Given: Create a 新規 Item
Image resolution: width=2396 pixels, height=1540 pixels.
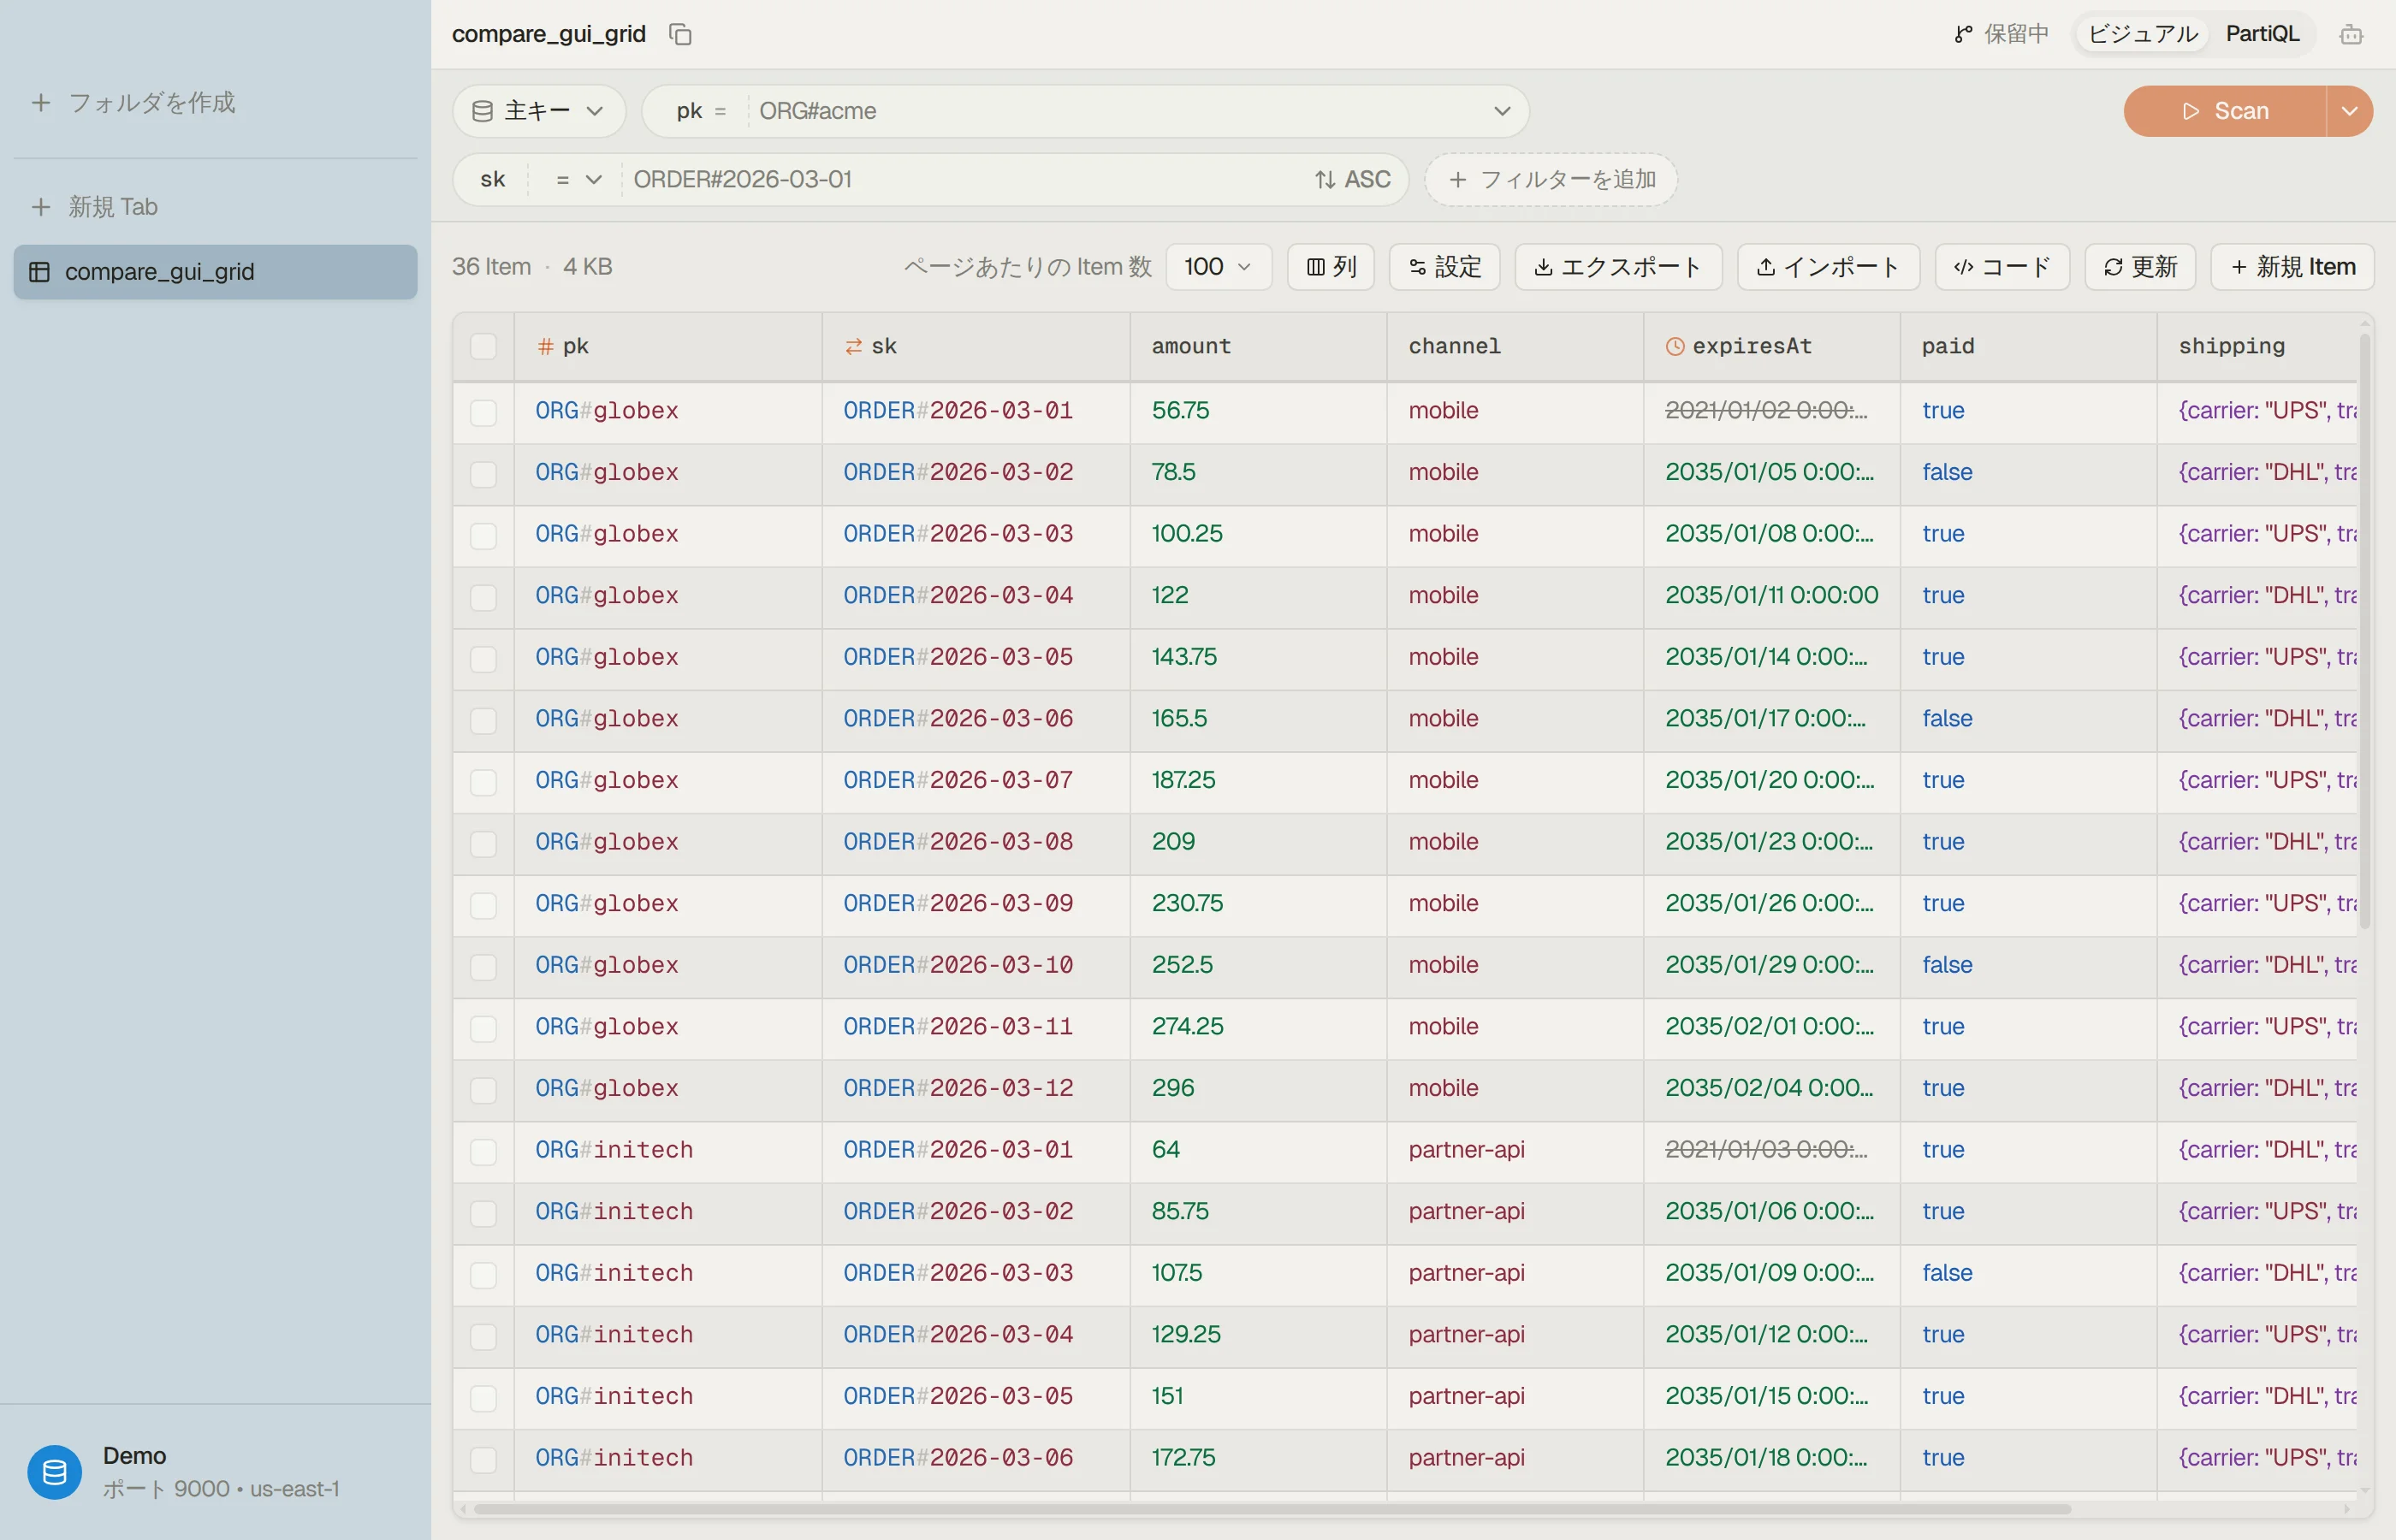Looking at the screenshot, I should tap(2292, 267).
